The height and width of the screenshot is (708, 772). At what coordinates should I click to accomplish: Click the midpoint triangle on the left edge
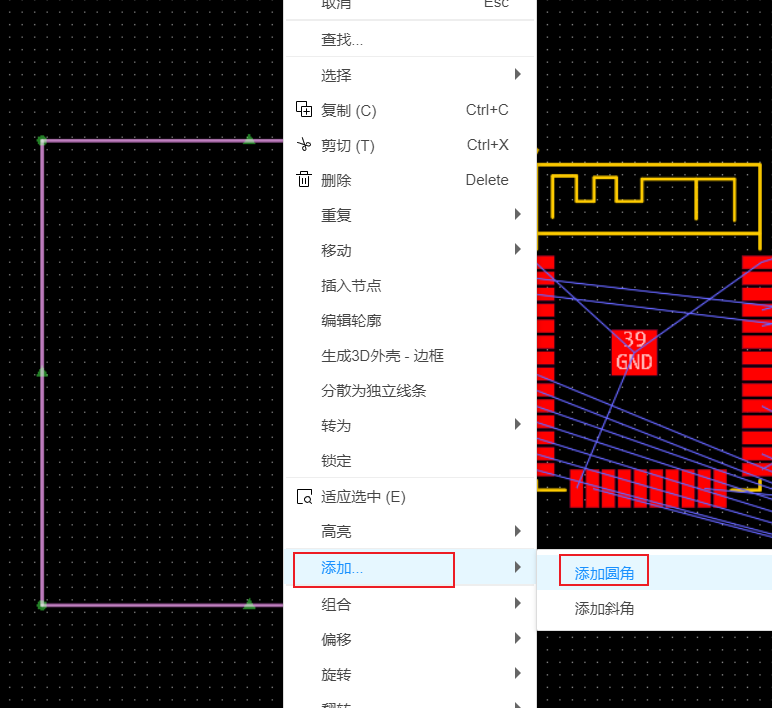pyautogui.click(x=42, y=373)
